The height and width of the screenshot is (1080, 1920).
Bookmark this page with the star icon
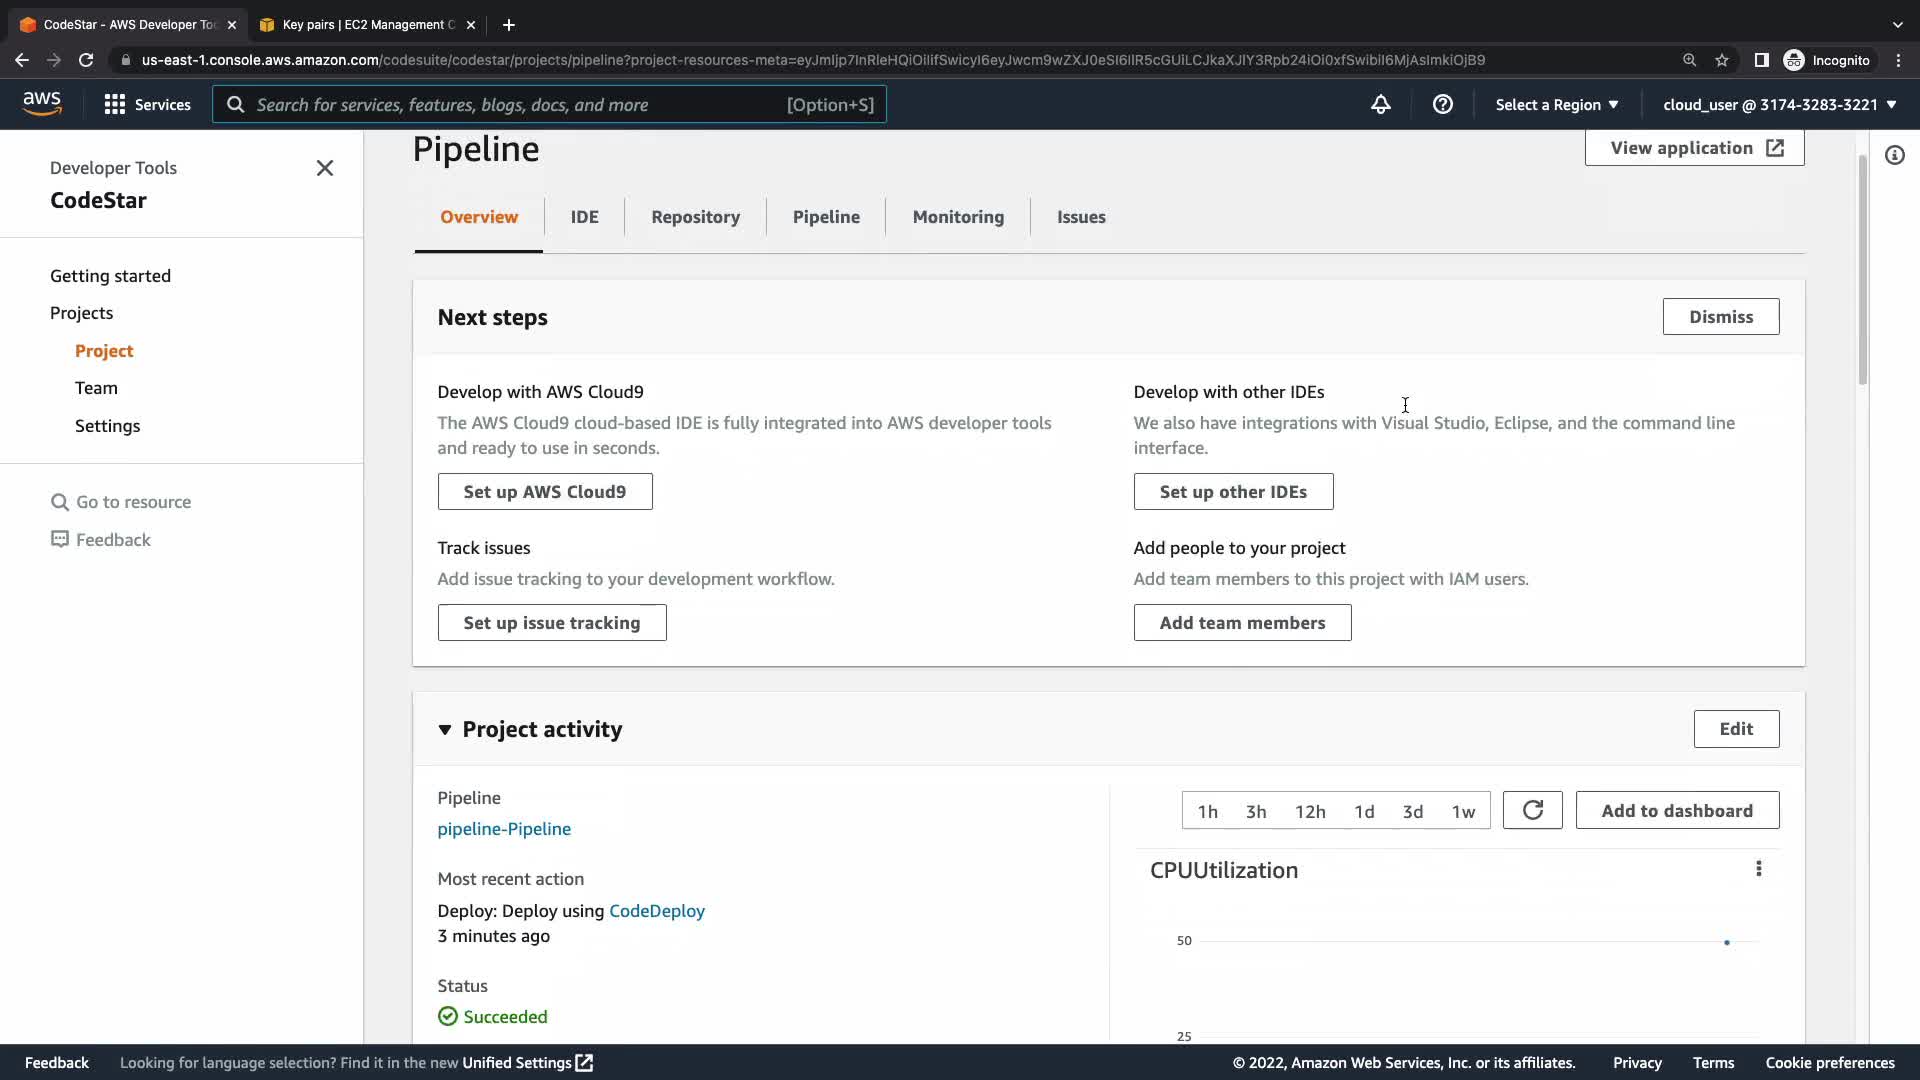[x=1722, y=60]
